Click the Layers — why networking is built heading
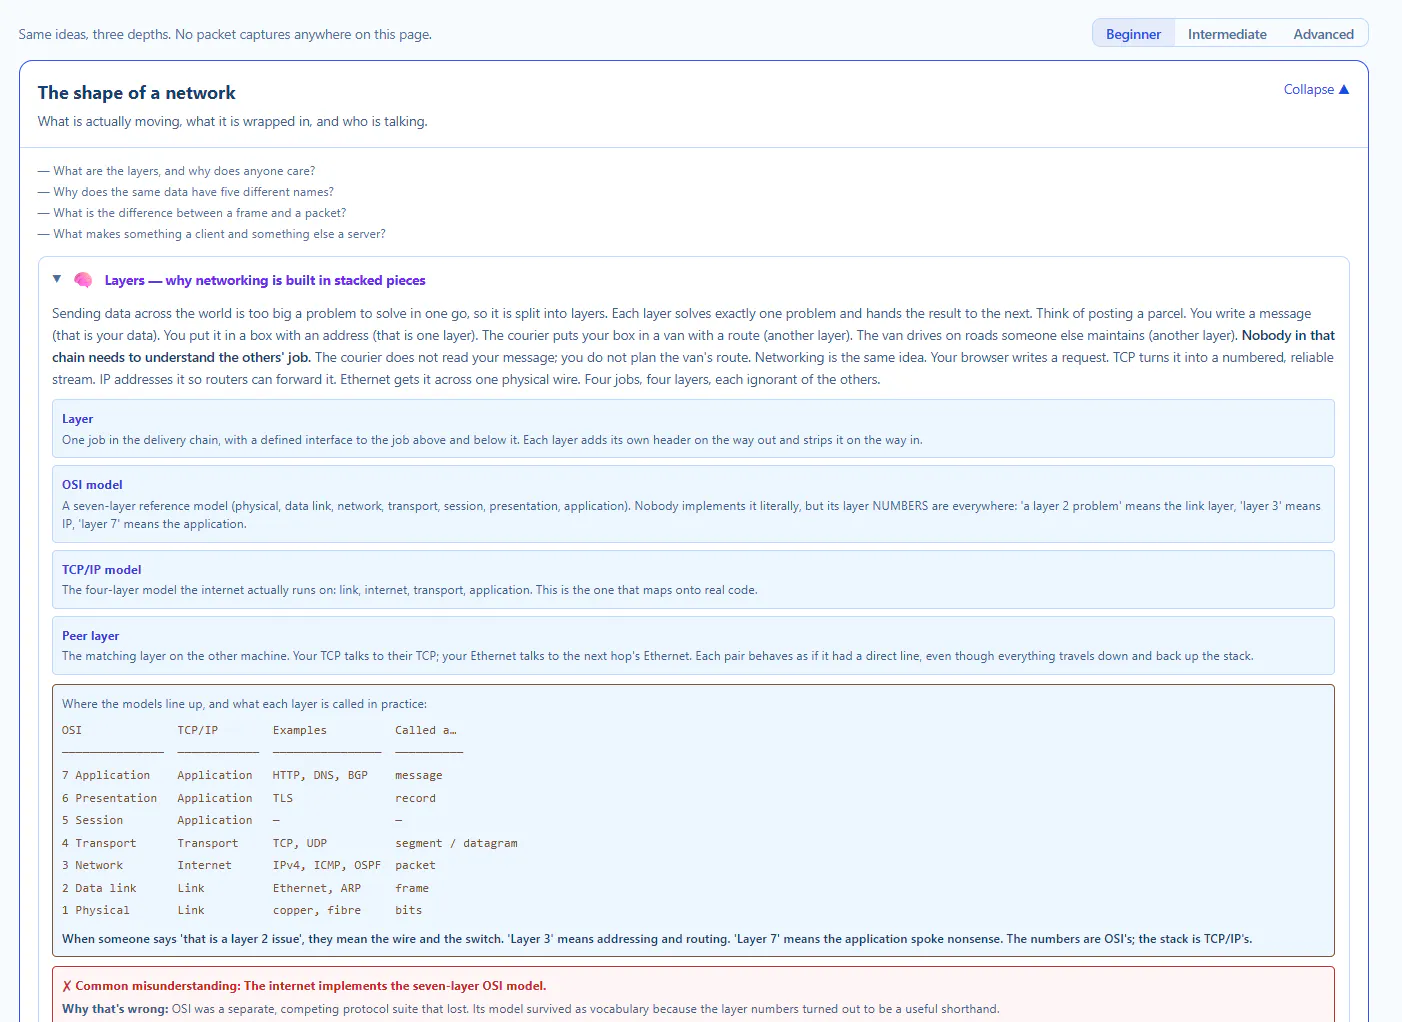Image resolution: width=1402 pixels, height=1022 pixels. click(x=265, y=280)
